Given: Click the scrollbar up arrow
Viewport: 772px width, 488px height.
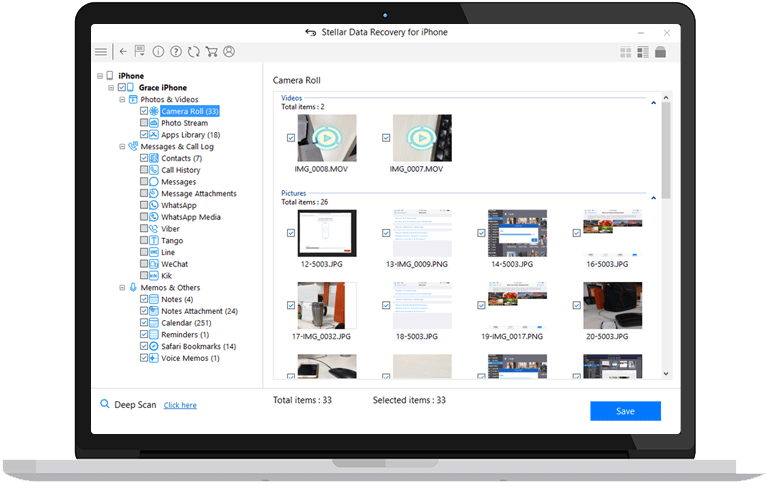Looking at the screenshot, I should tap(666, 98).
